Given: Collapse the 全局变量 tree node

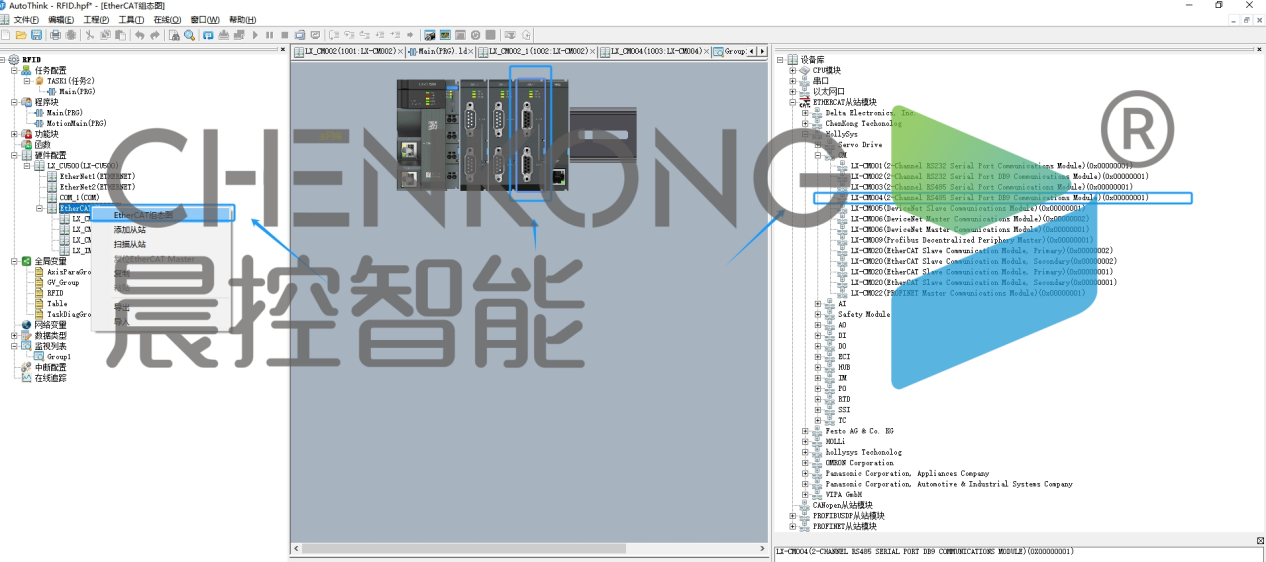Looking at the screenshot, I should pyautogui.click(x=15, y=261).
